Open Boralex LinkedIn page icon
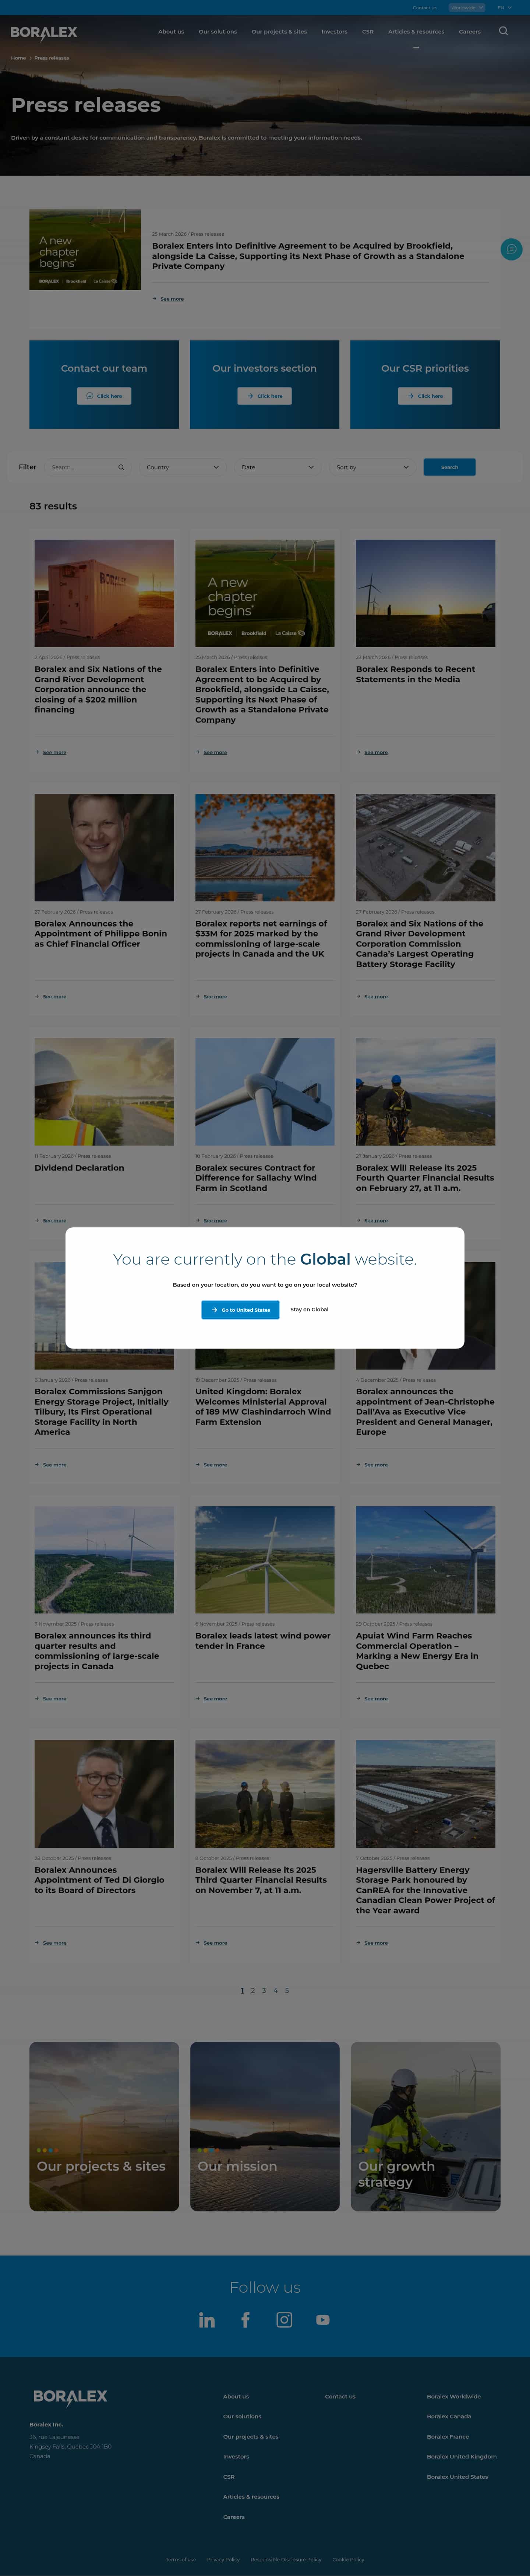 point(207,2320)
